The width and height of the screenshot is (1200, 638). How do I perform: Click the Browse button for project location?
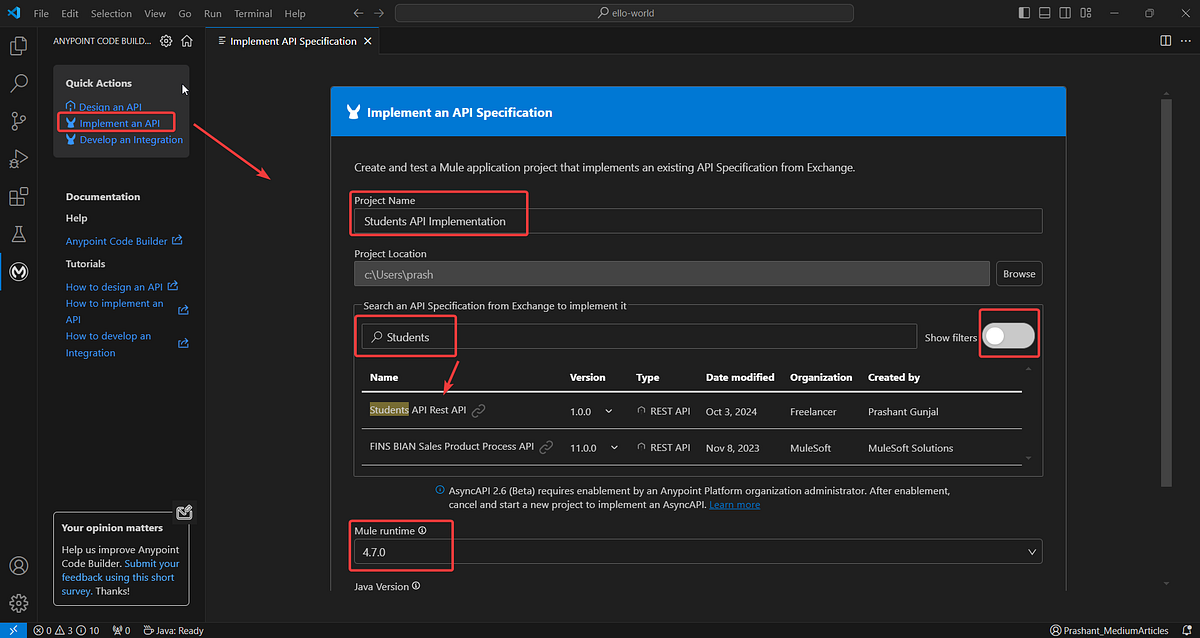(x=1018, y=273)
